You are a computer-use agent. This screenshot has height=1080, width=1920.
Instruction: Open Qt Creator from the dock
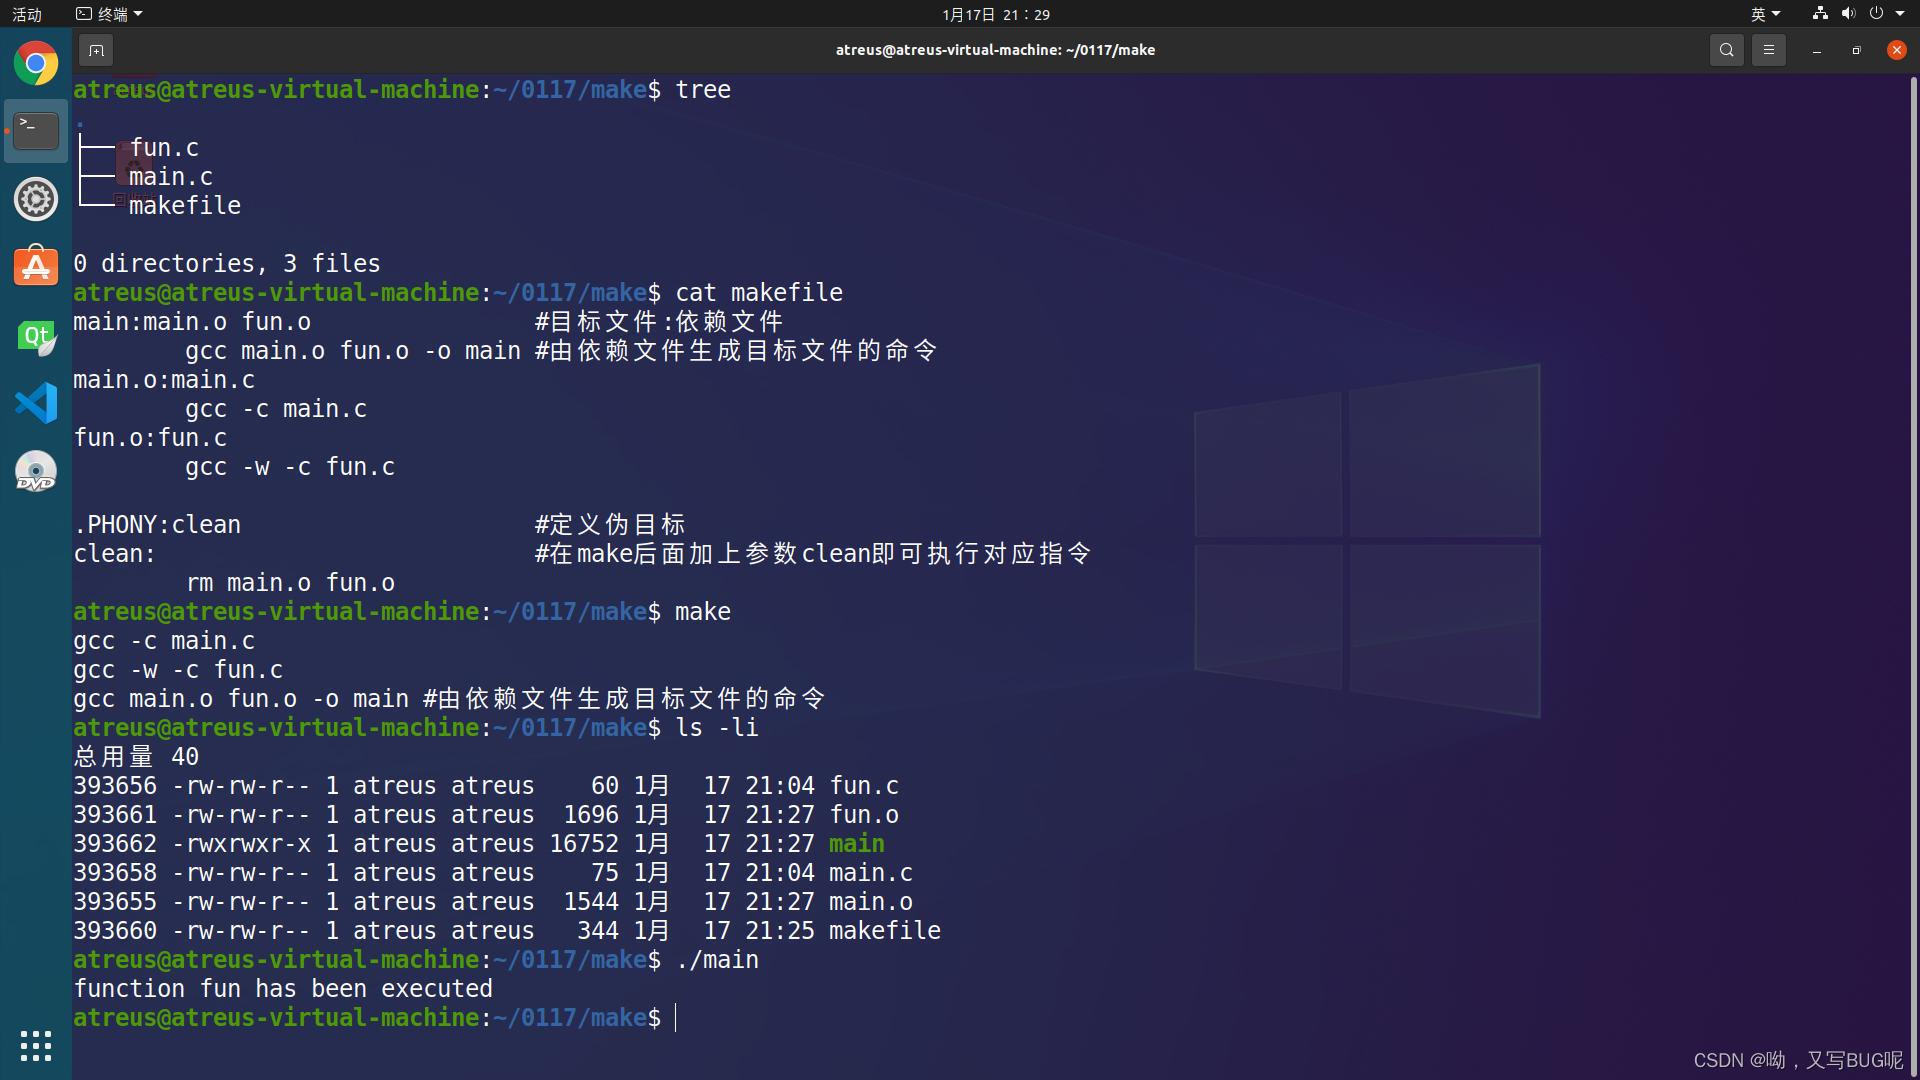(x=36, y=336)
